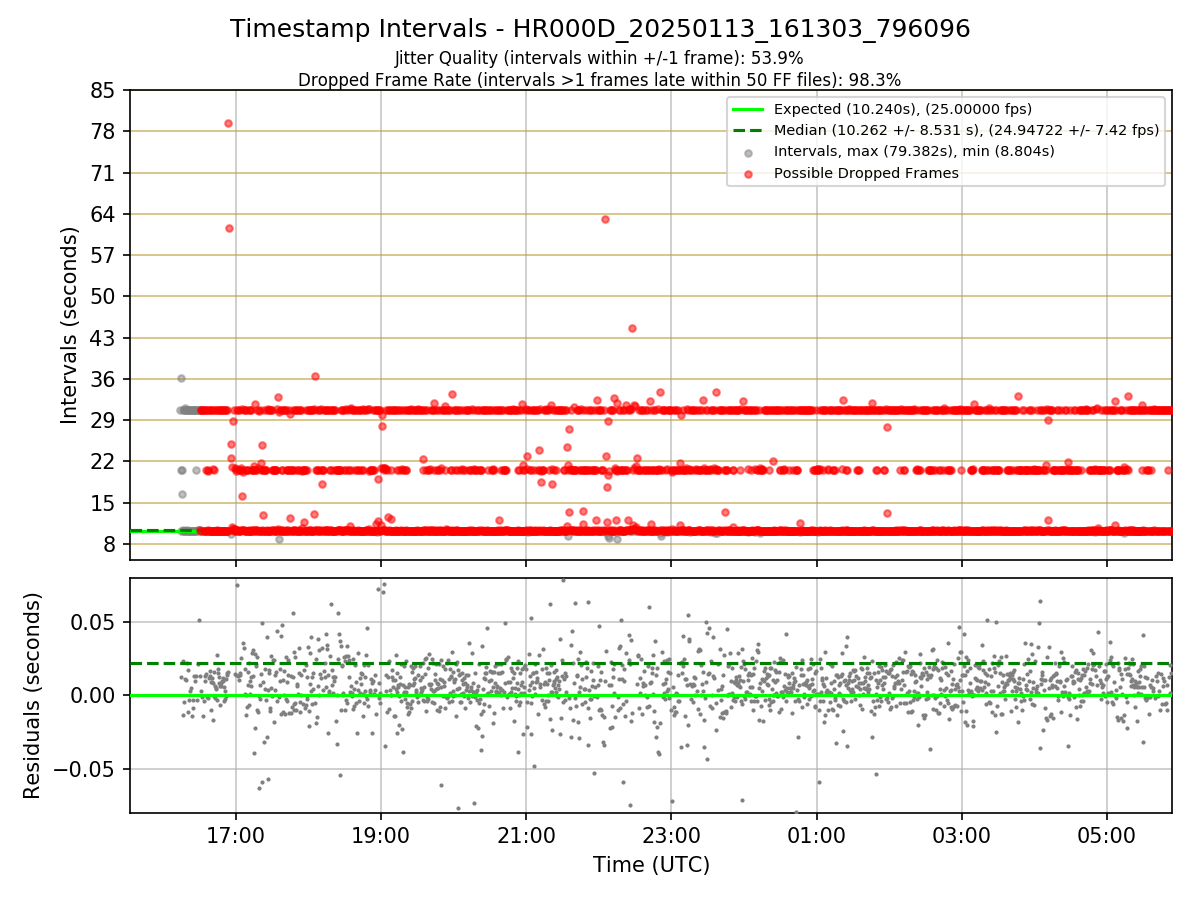The width and height of the screenshot is (1200, 900).
Task: Click x-axis tick label "21:00"
Action: coord(526,835)
